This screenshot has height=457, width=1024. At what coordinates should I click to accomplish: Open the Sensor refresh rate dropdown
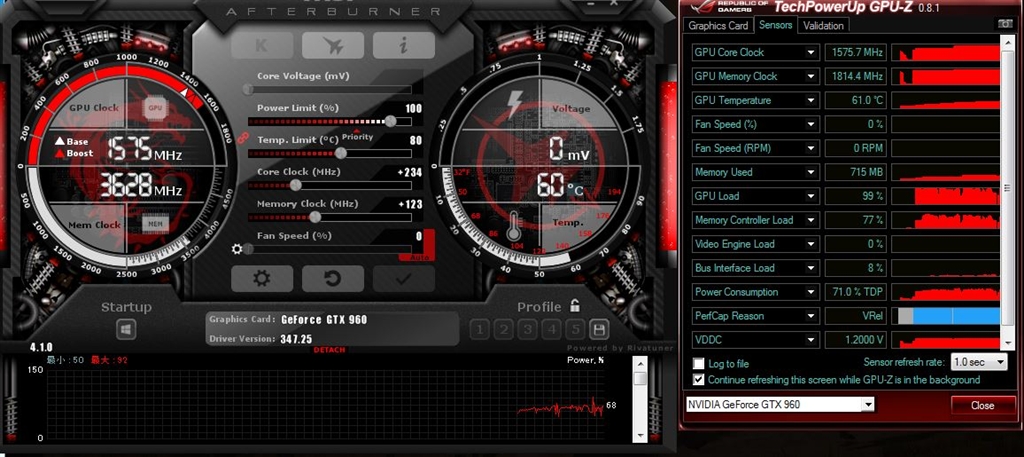click(x=980, y=362)
